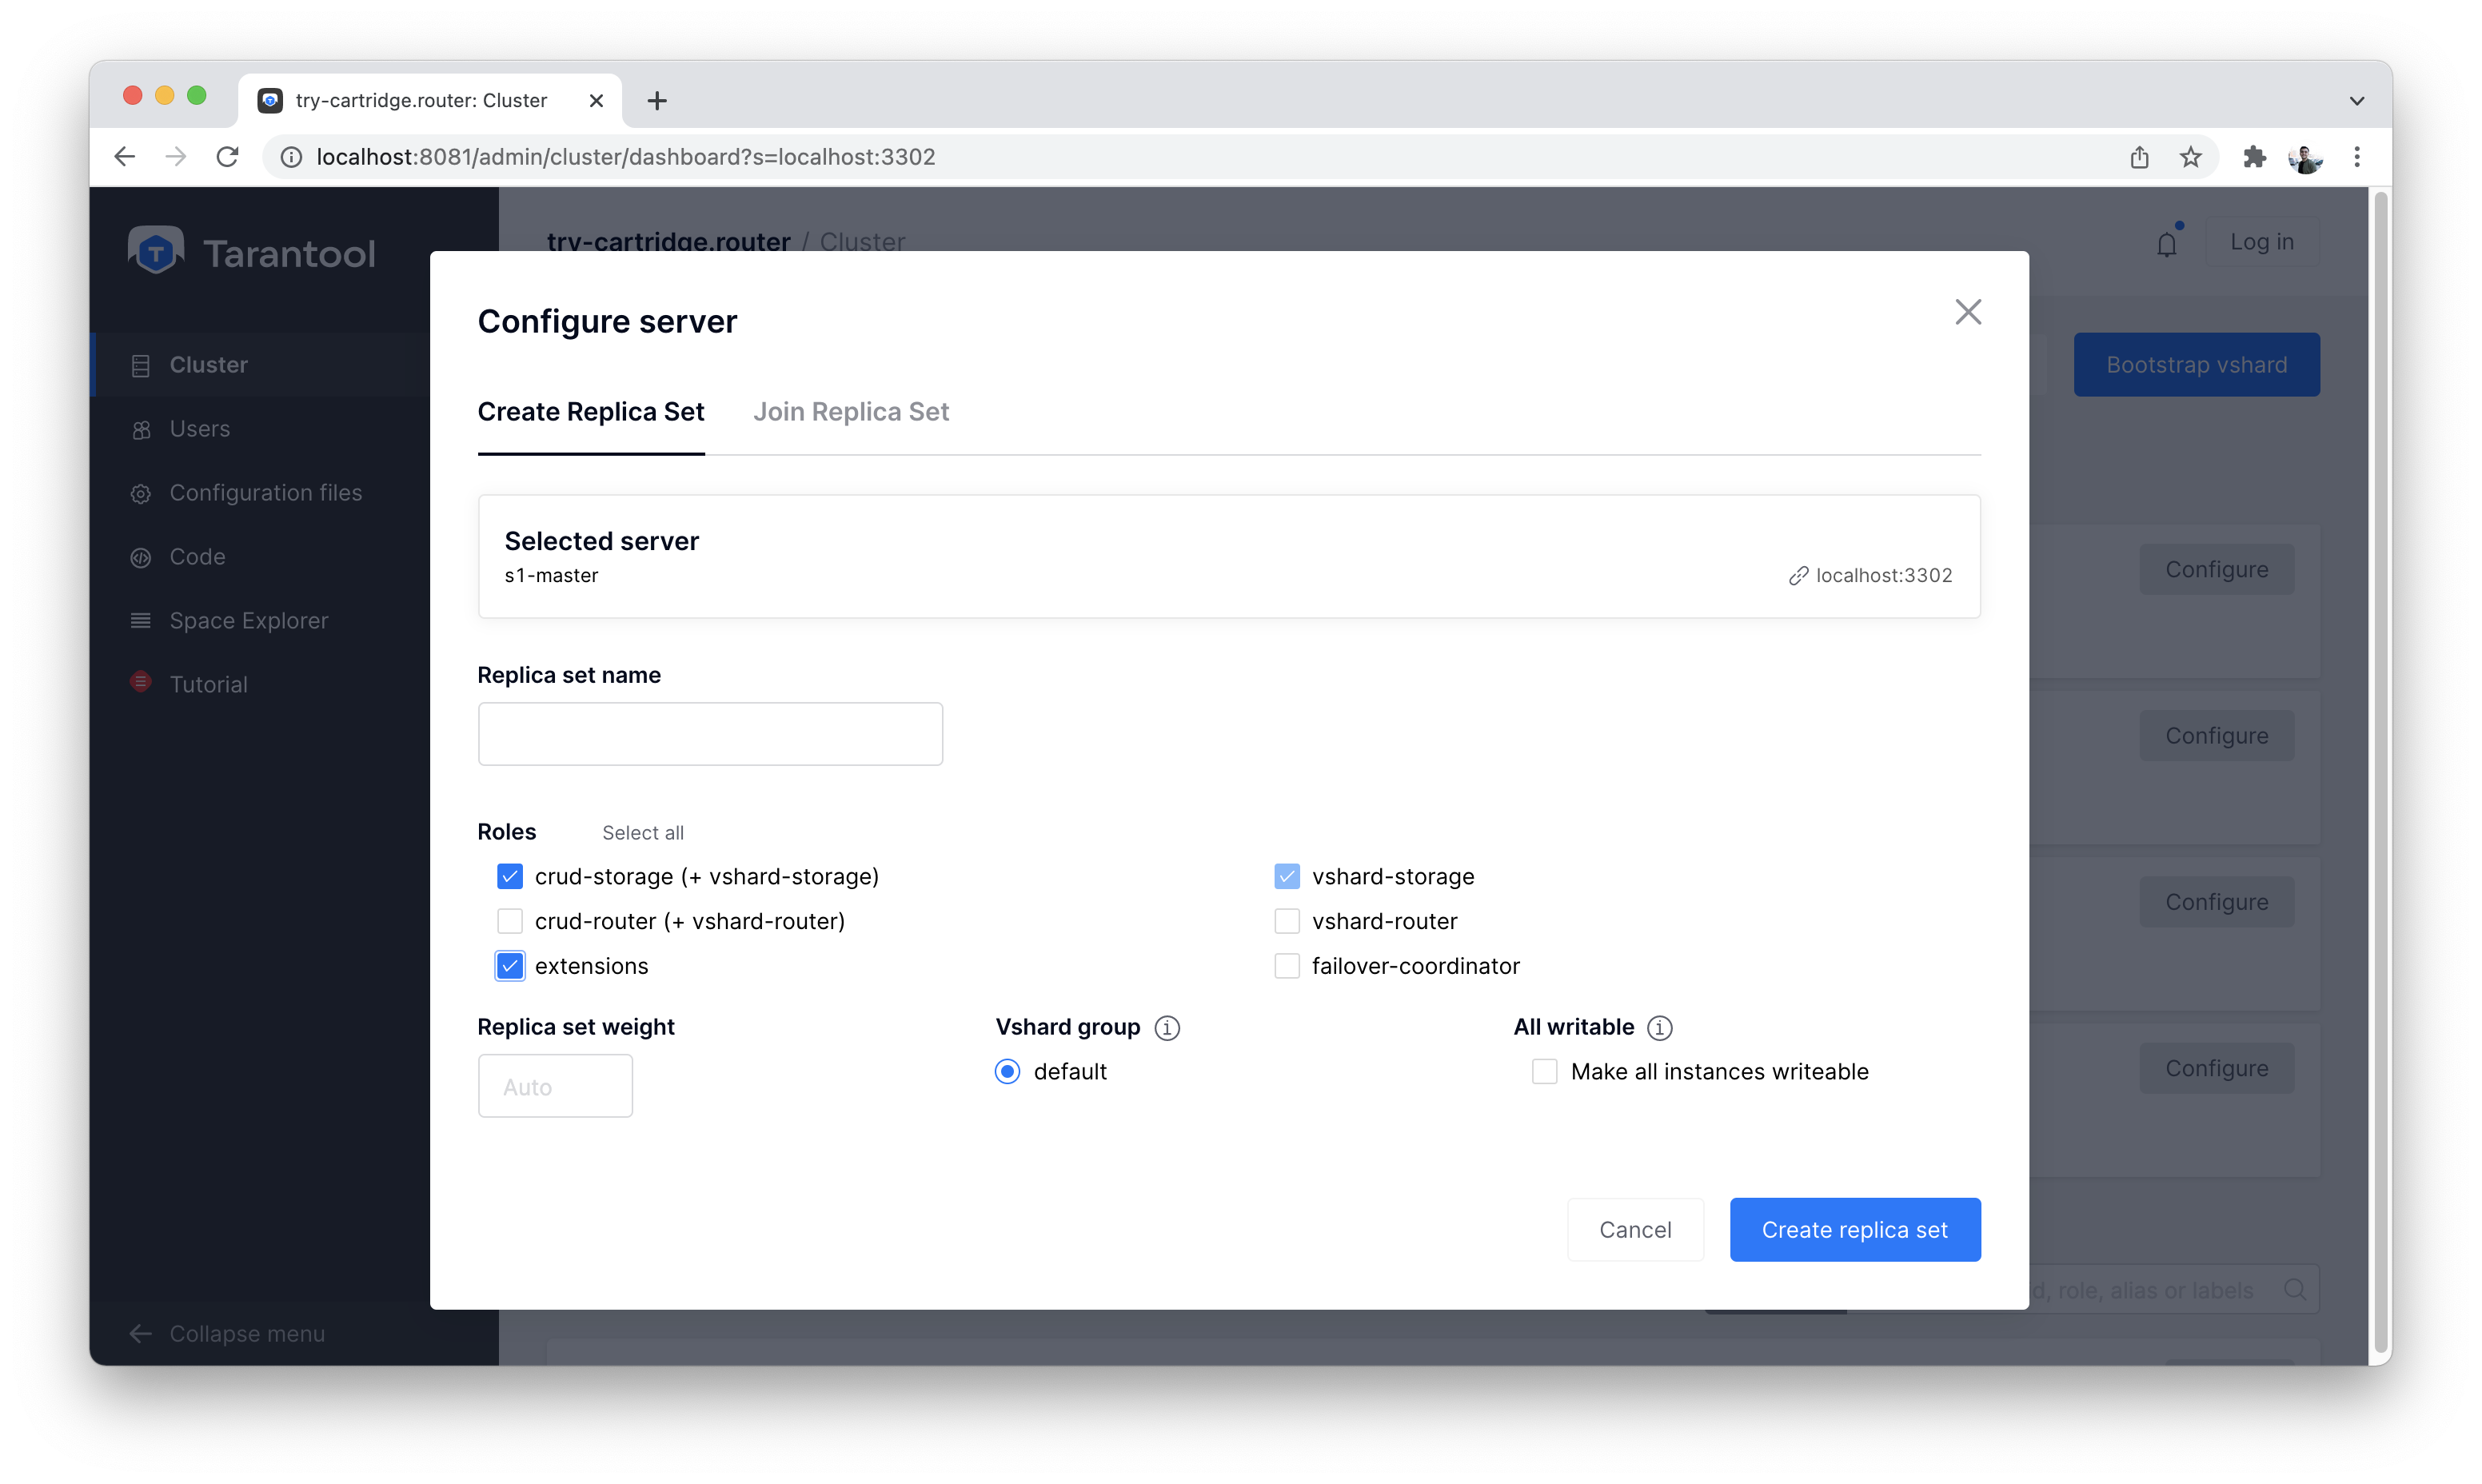This screenshot has width=2482, height=1484.
Task: Uncheck crud-storage role checkbox
Action: pos(510,877)
